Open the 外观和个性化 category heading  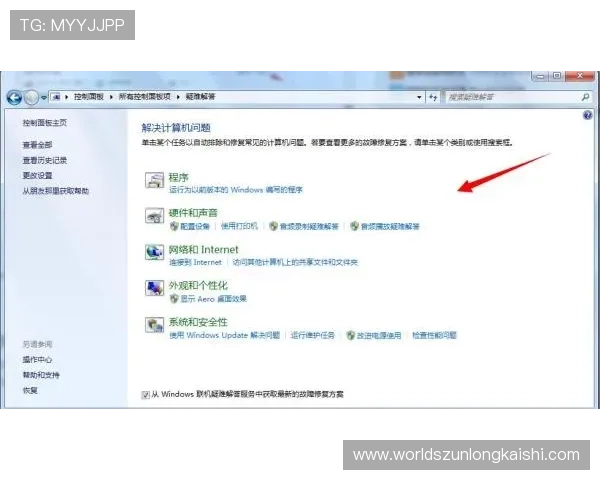198,286
